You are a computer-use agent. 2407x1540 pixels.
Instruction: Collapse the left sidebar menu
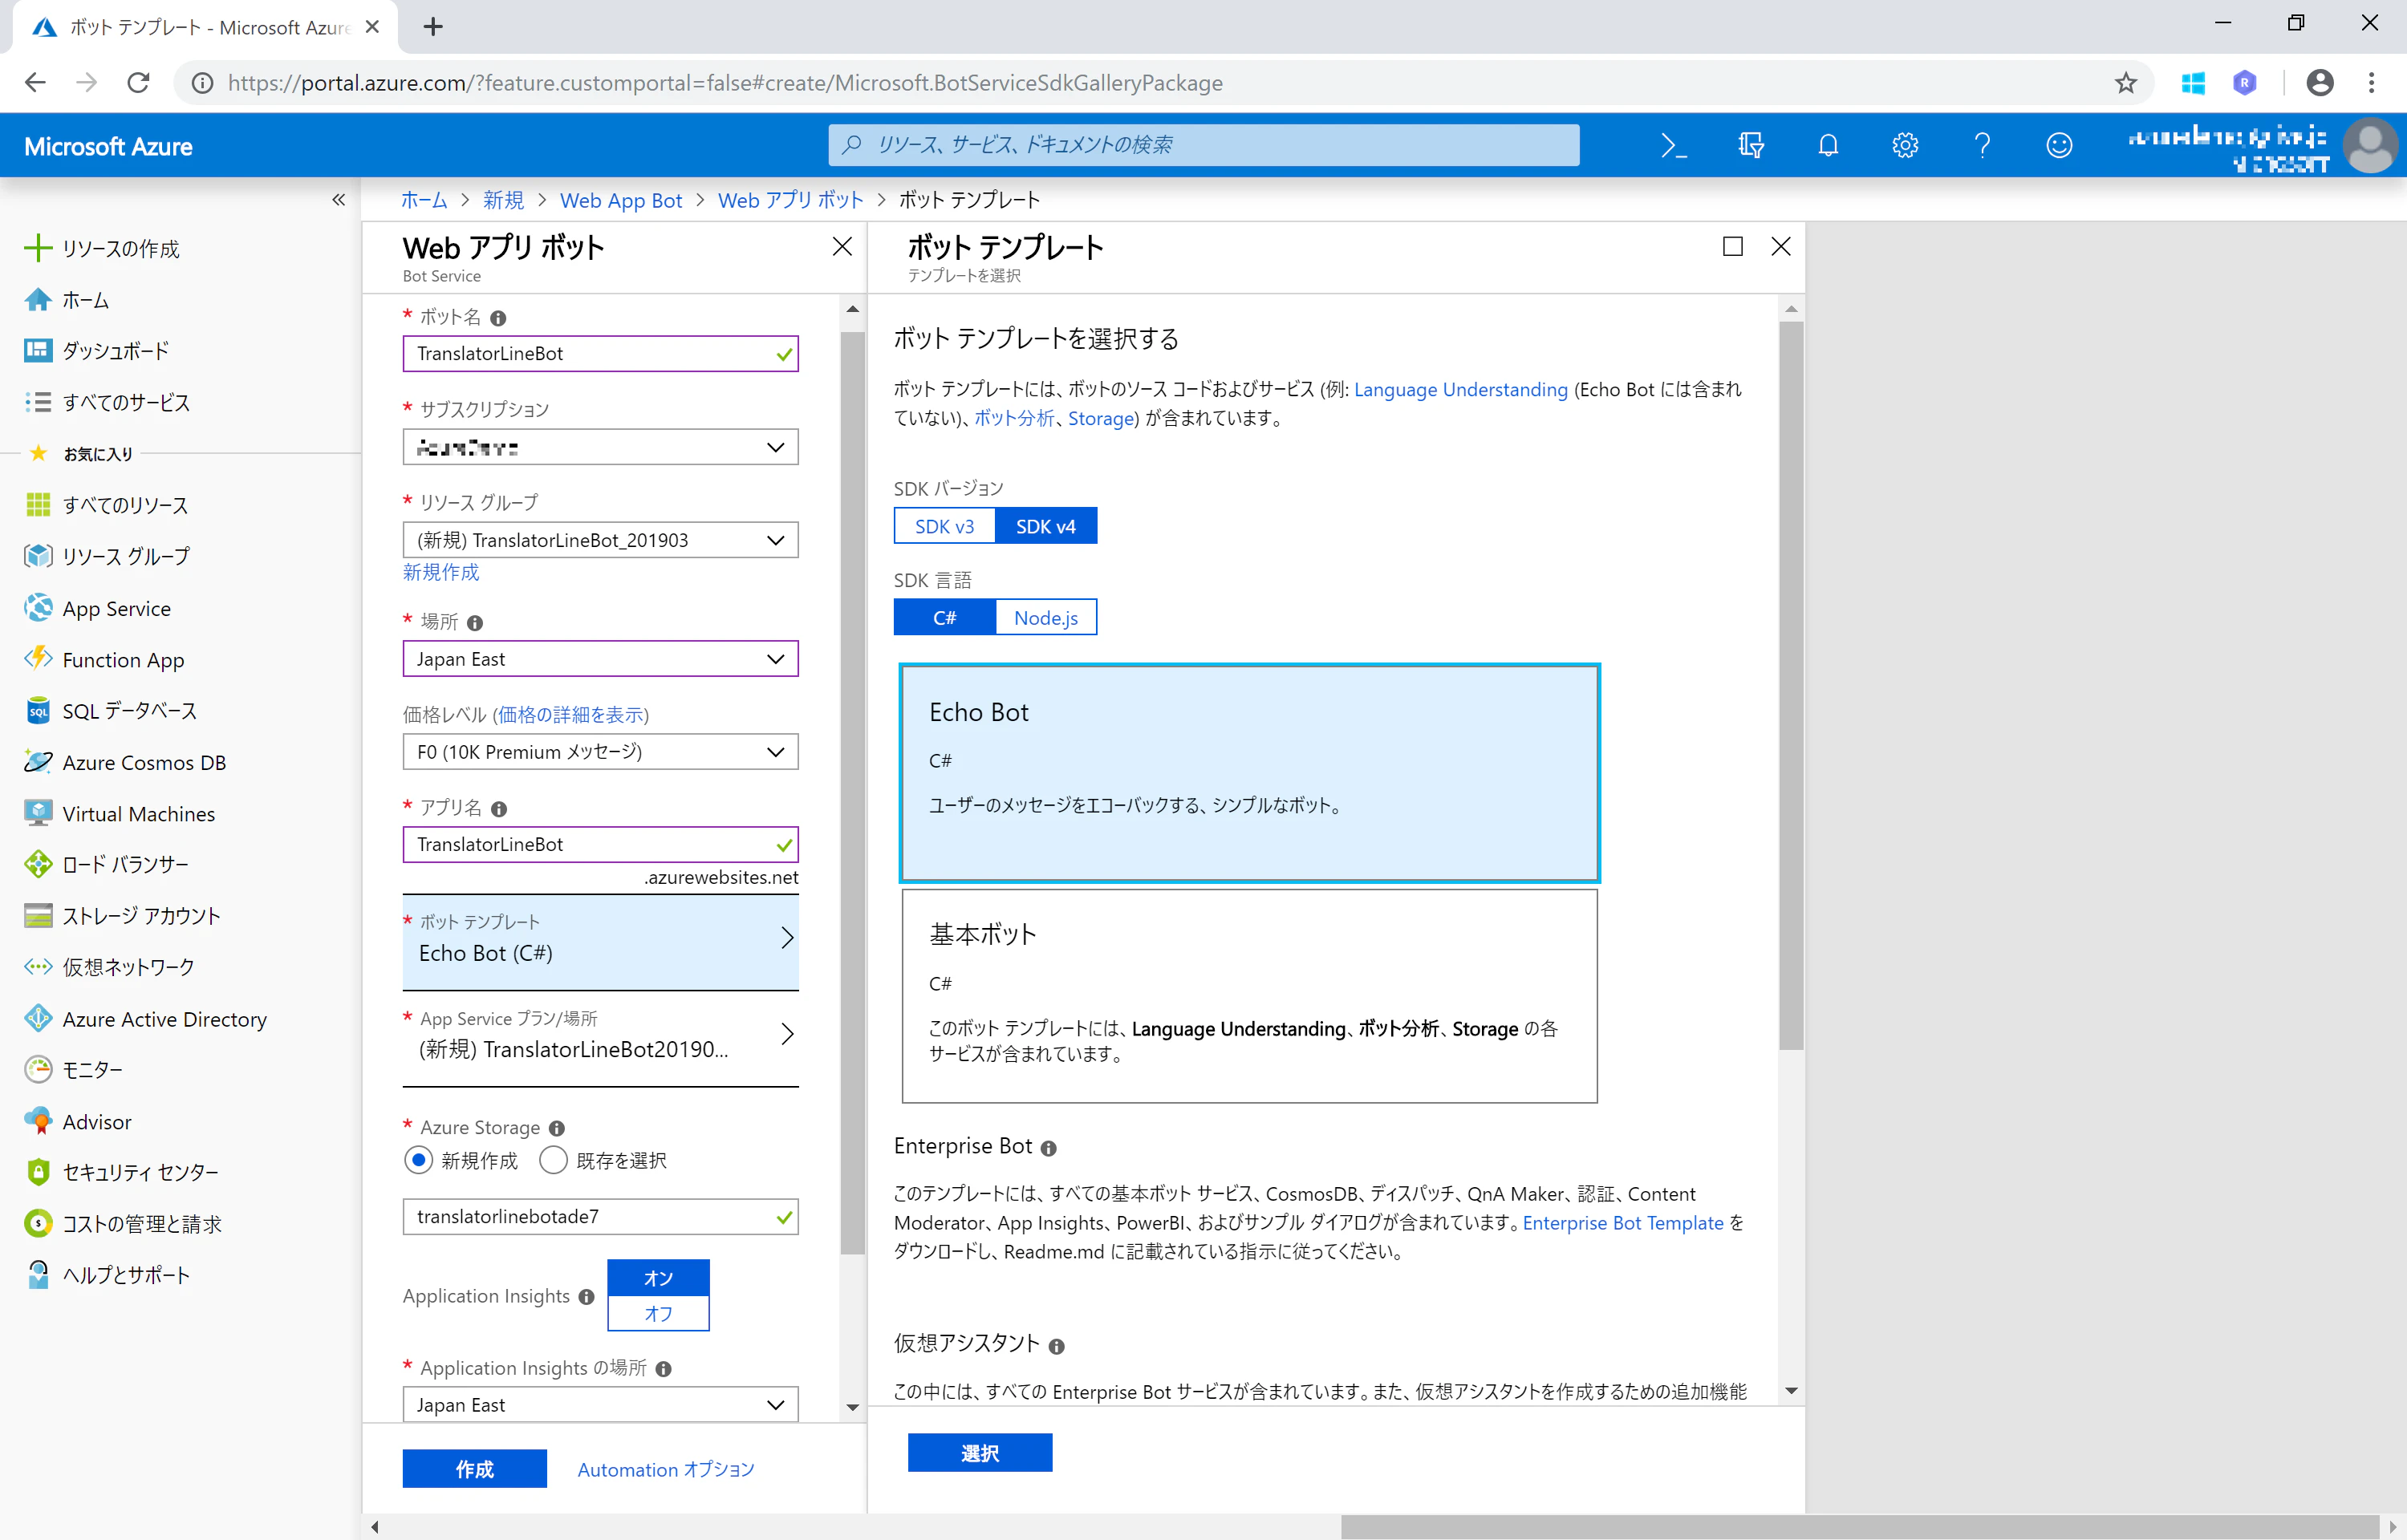[x=338, y=199]
